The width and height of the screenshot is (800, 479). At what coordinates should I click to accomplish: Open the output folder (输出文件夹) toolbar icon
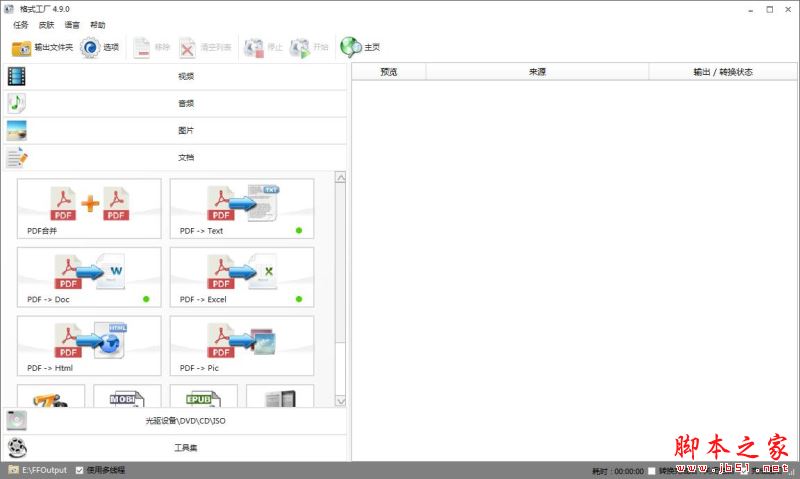22,47
